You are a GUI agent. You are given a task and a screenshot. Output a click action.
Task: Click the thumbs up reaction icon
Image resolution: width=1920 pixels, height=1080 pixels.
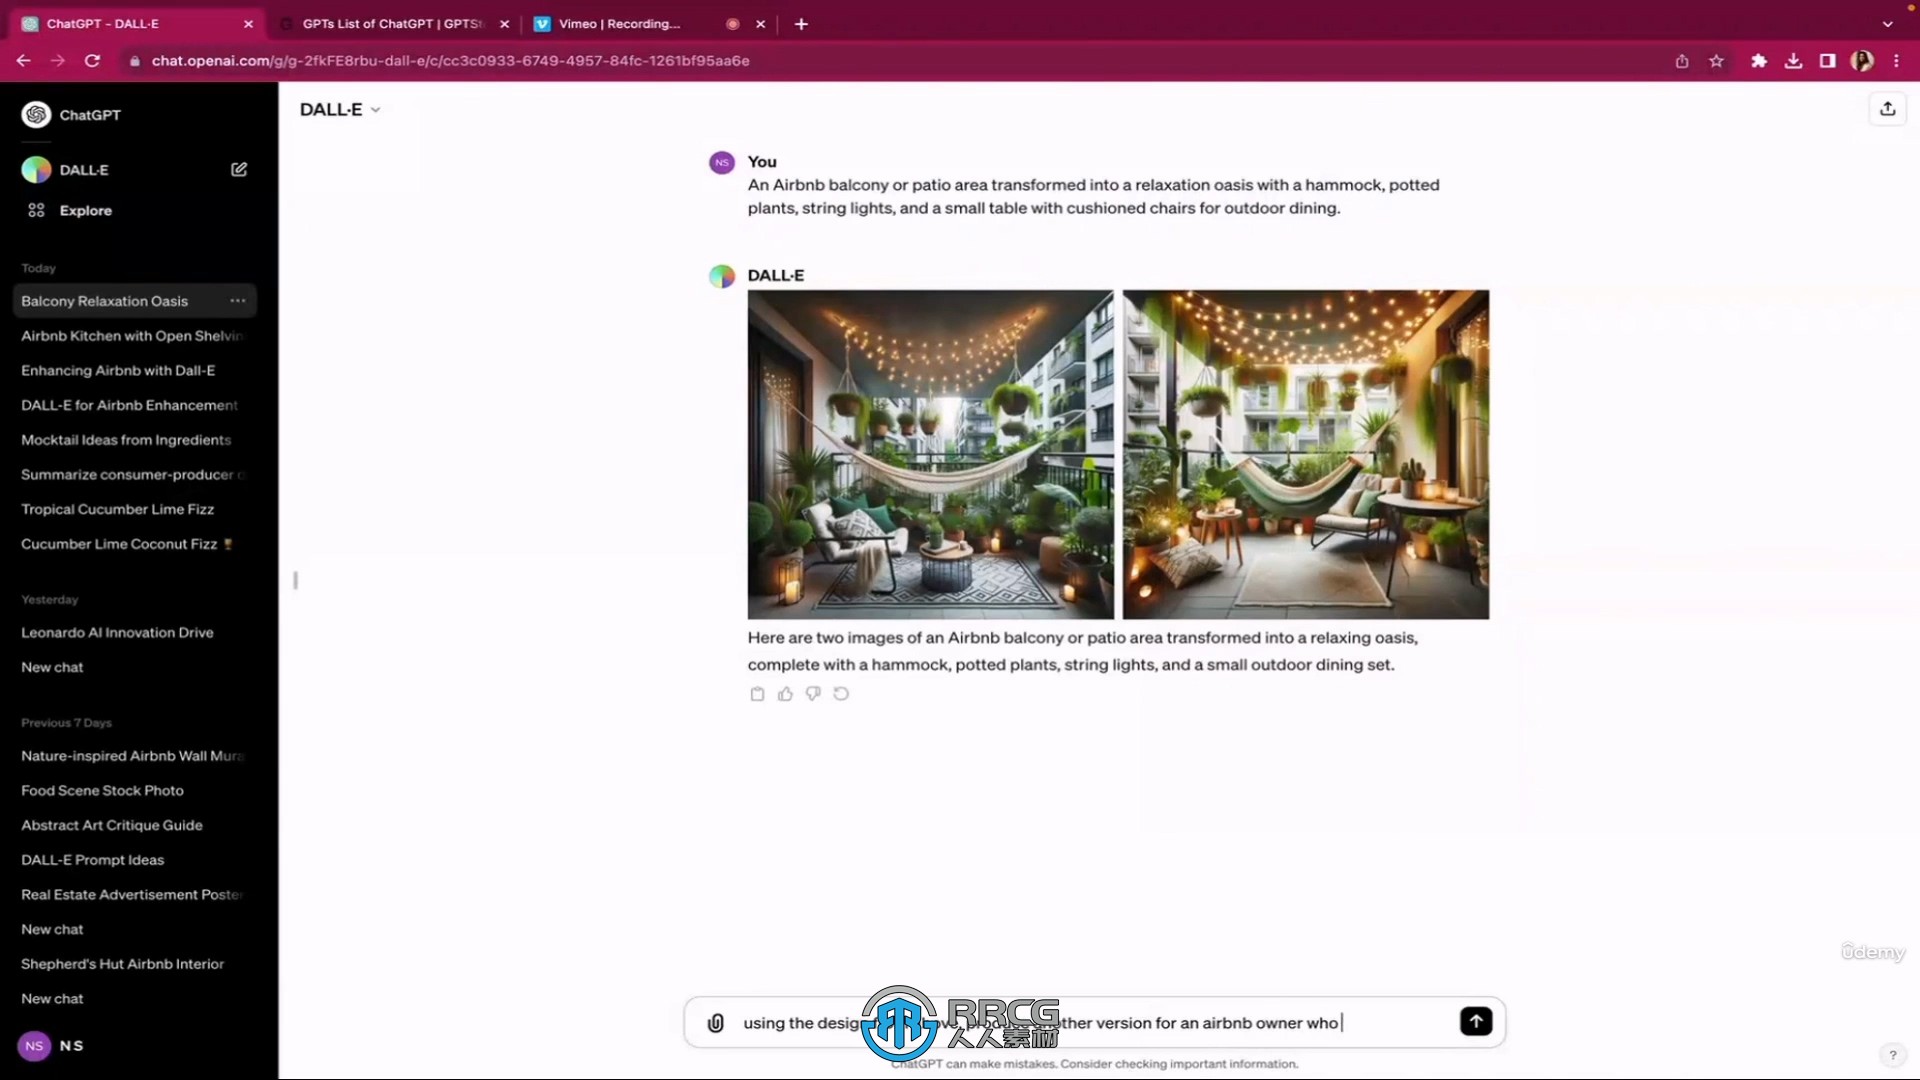[785, 692]
